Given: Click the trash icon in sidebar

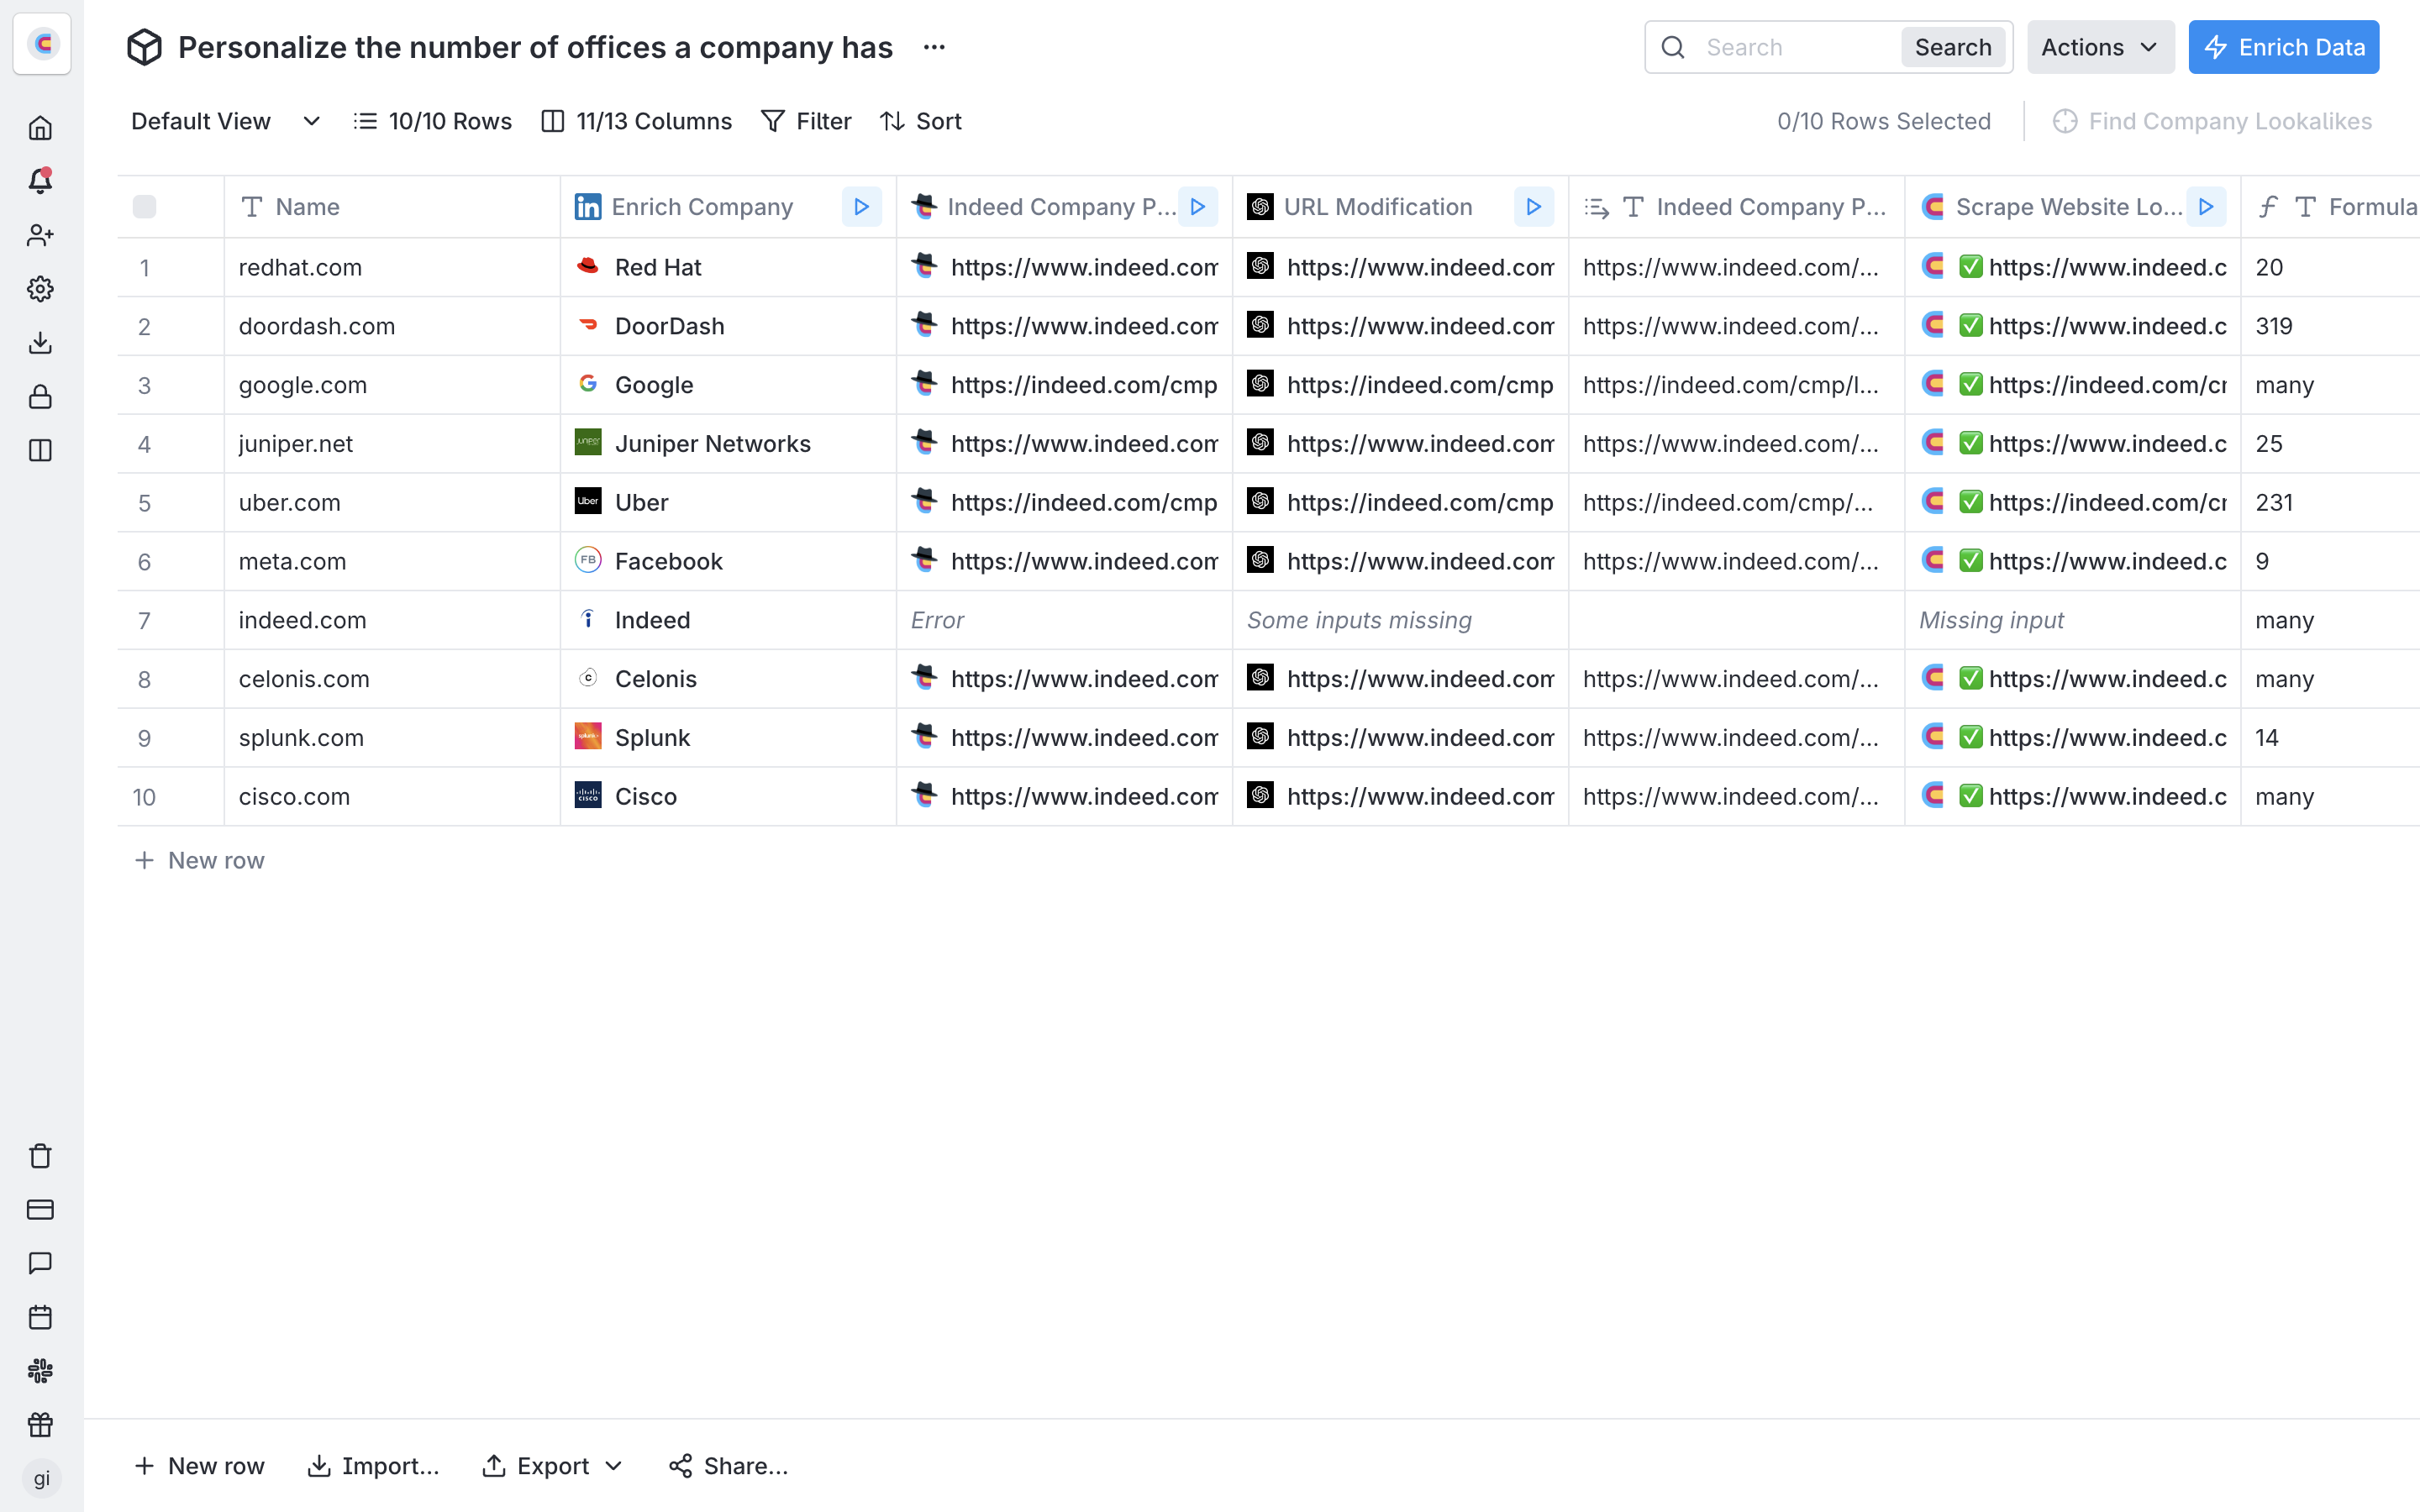Looking at the screenshot, I should [x=40, y=1156].
